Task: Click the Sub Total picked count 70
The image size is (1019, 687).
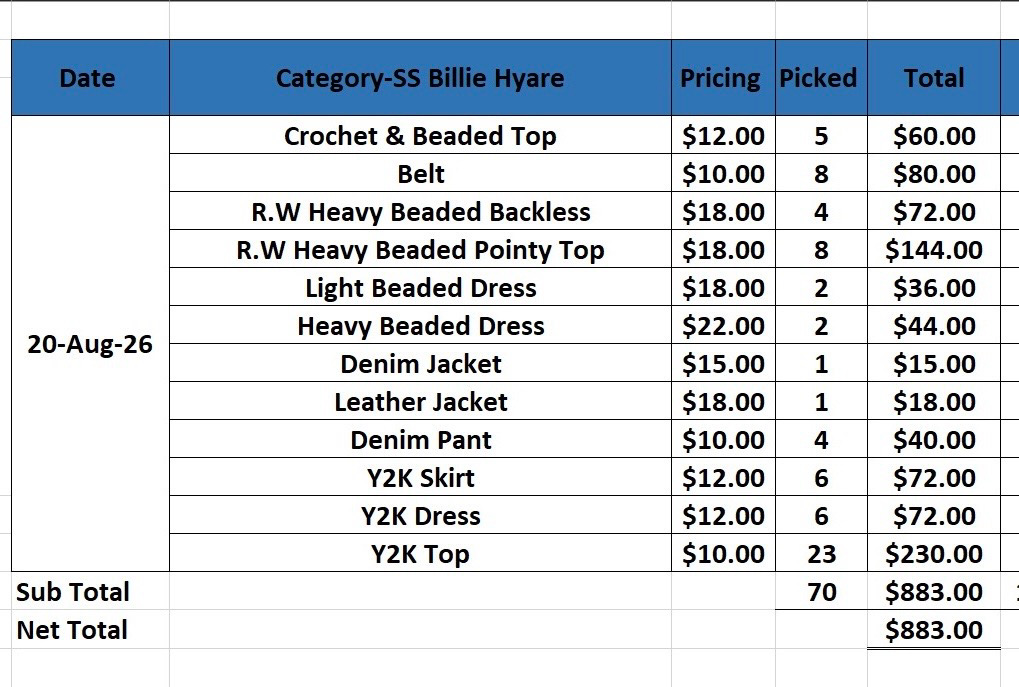Action: point(821,591)
